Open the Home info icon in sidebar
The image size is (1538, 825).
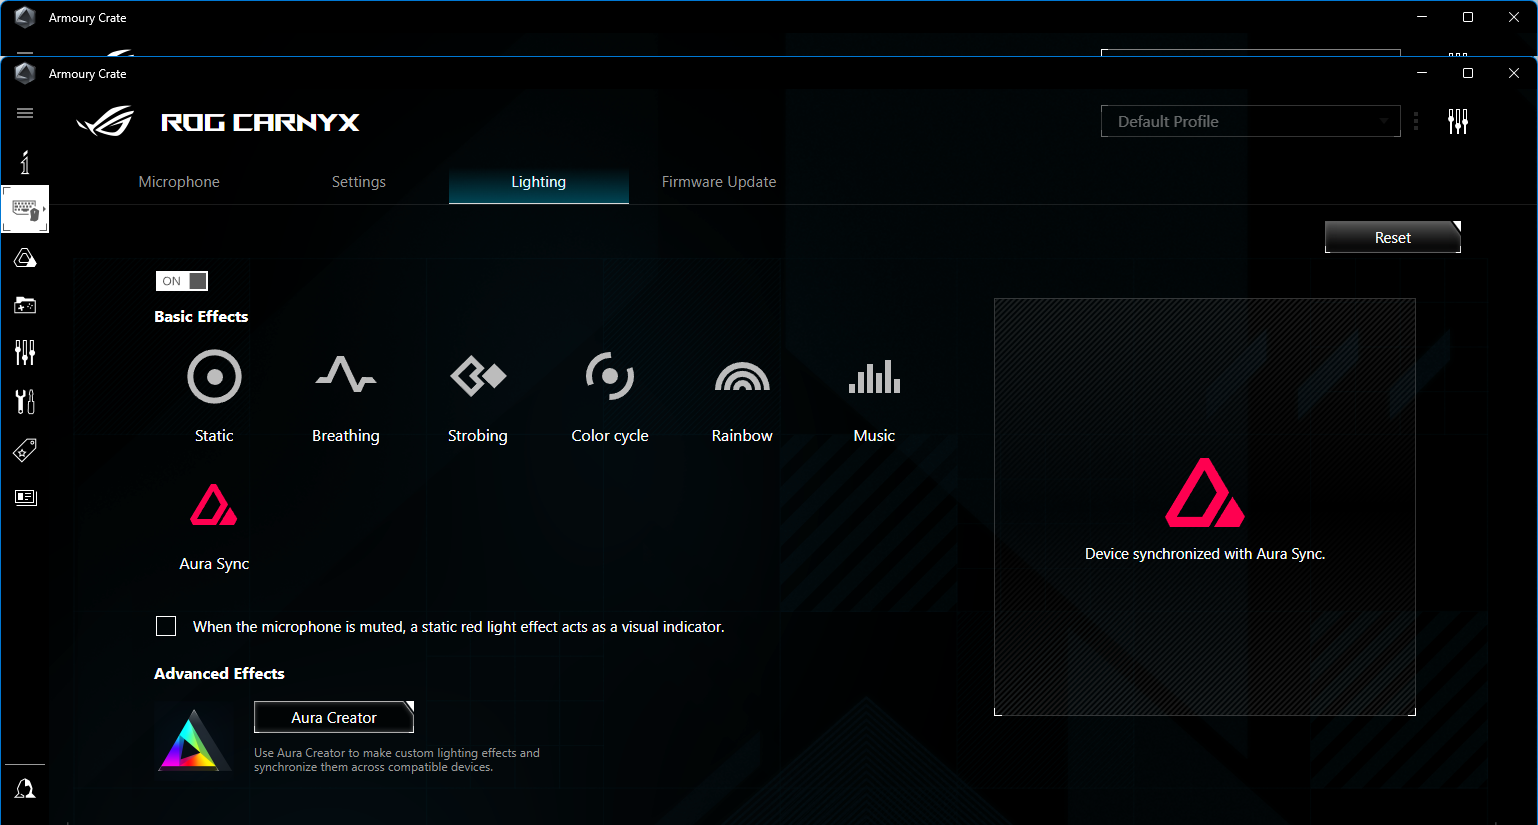(25, 162)
